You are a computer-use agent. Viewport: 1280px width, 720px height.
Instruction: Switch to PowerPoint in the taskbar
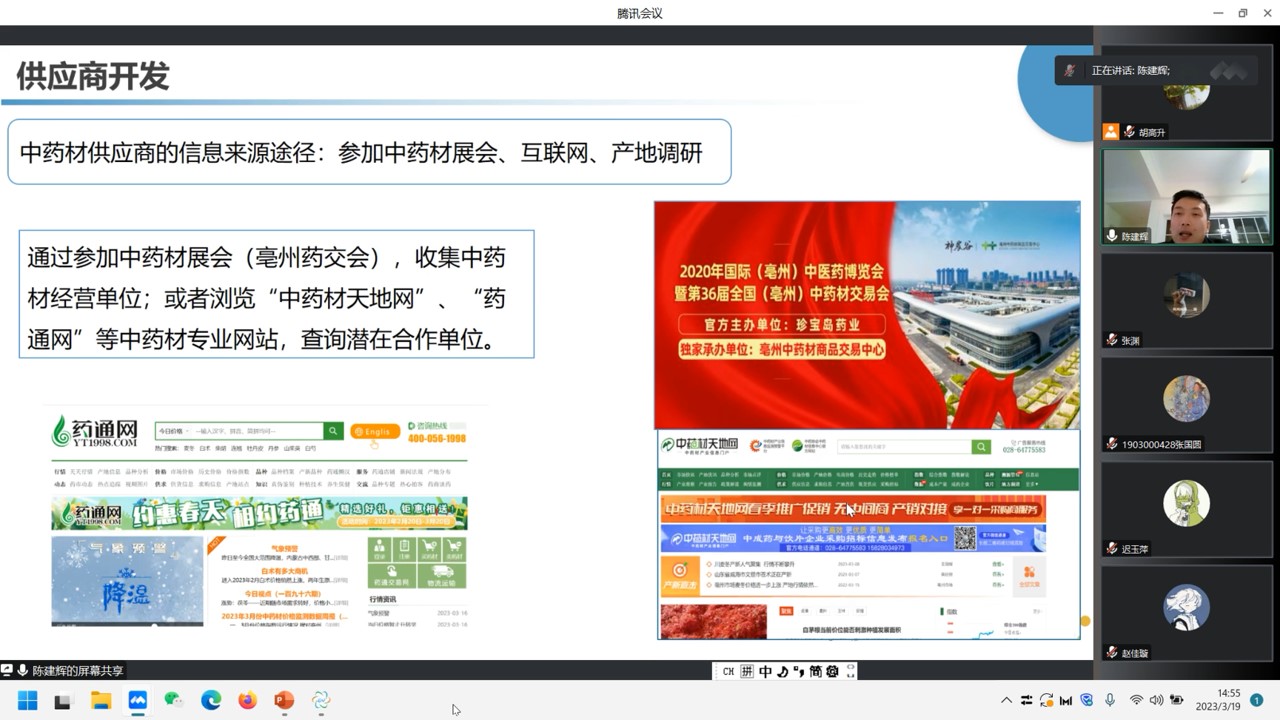pyautogui.click(x=284, y=700)
